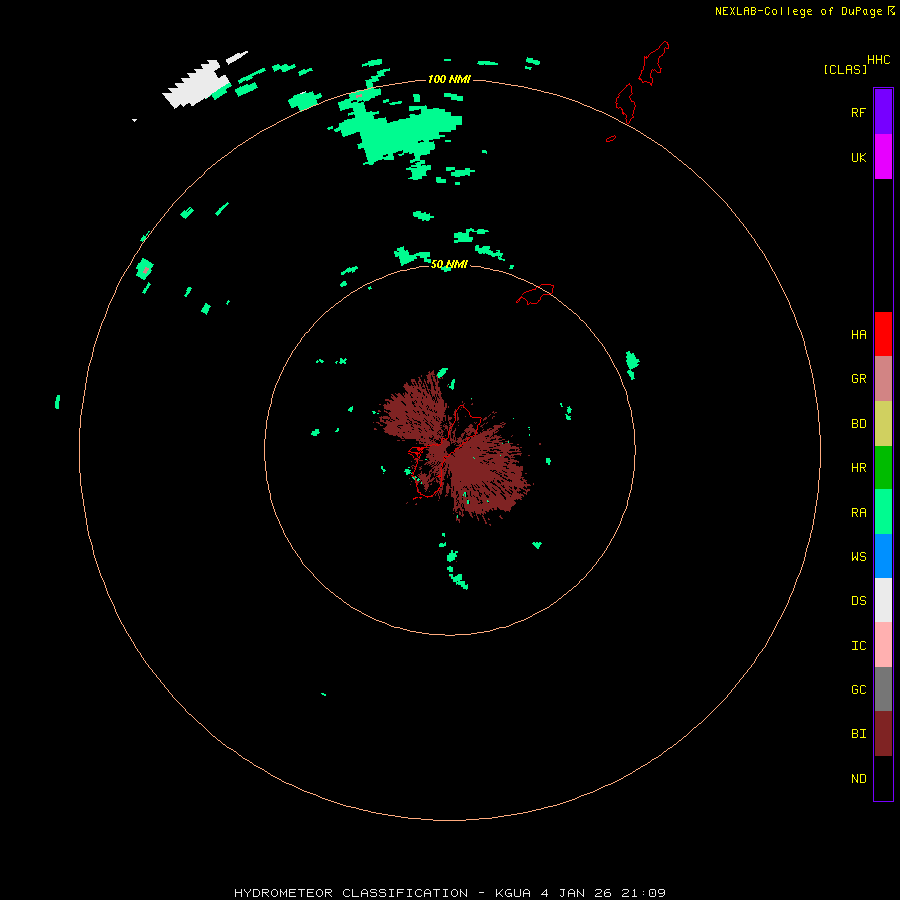Image resolution: width=900 pixels, height=900 pixels.
Task: Click the UK legend label
Action: (x=858, y=157)
